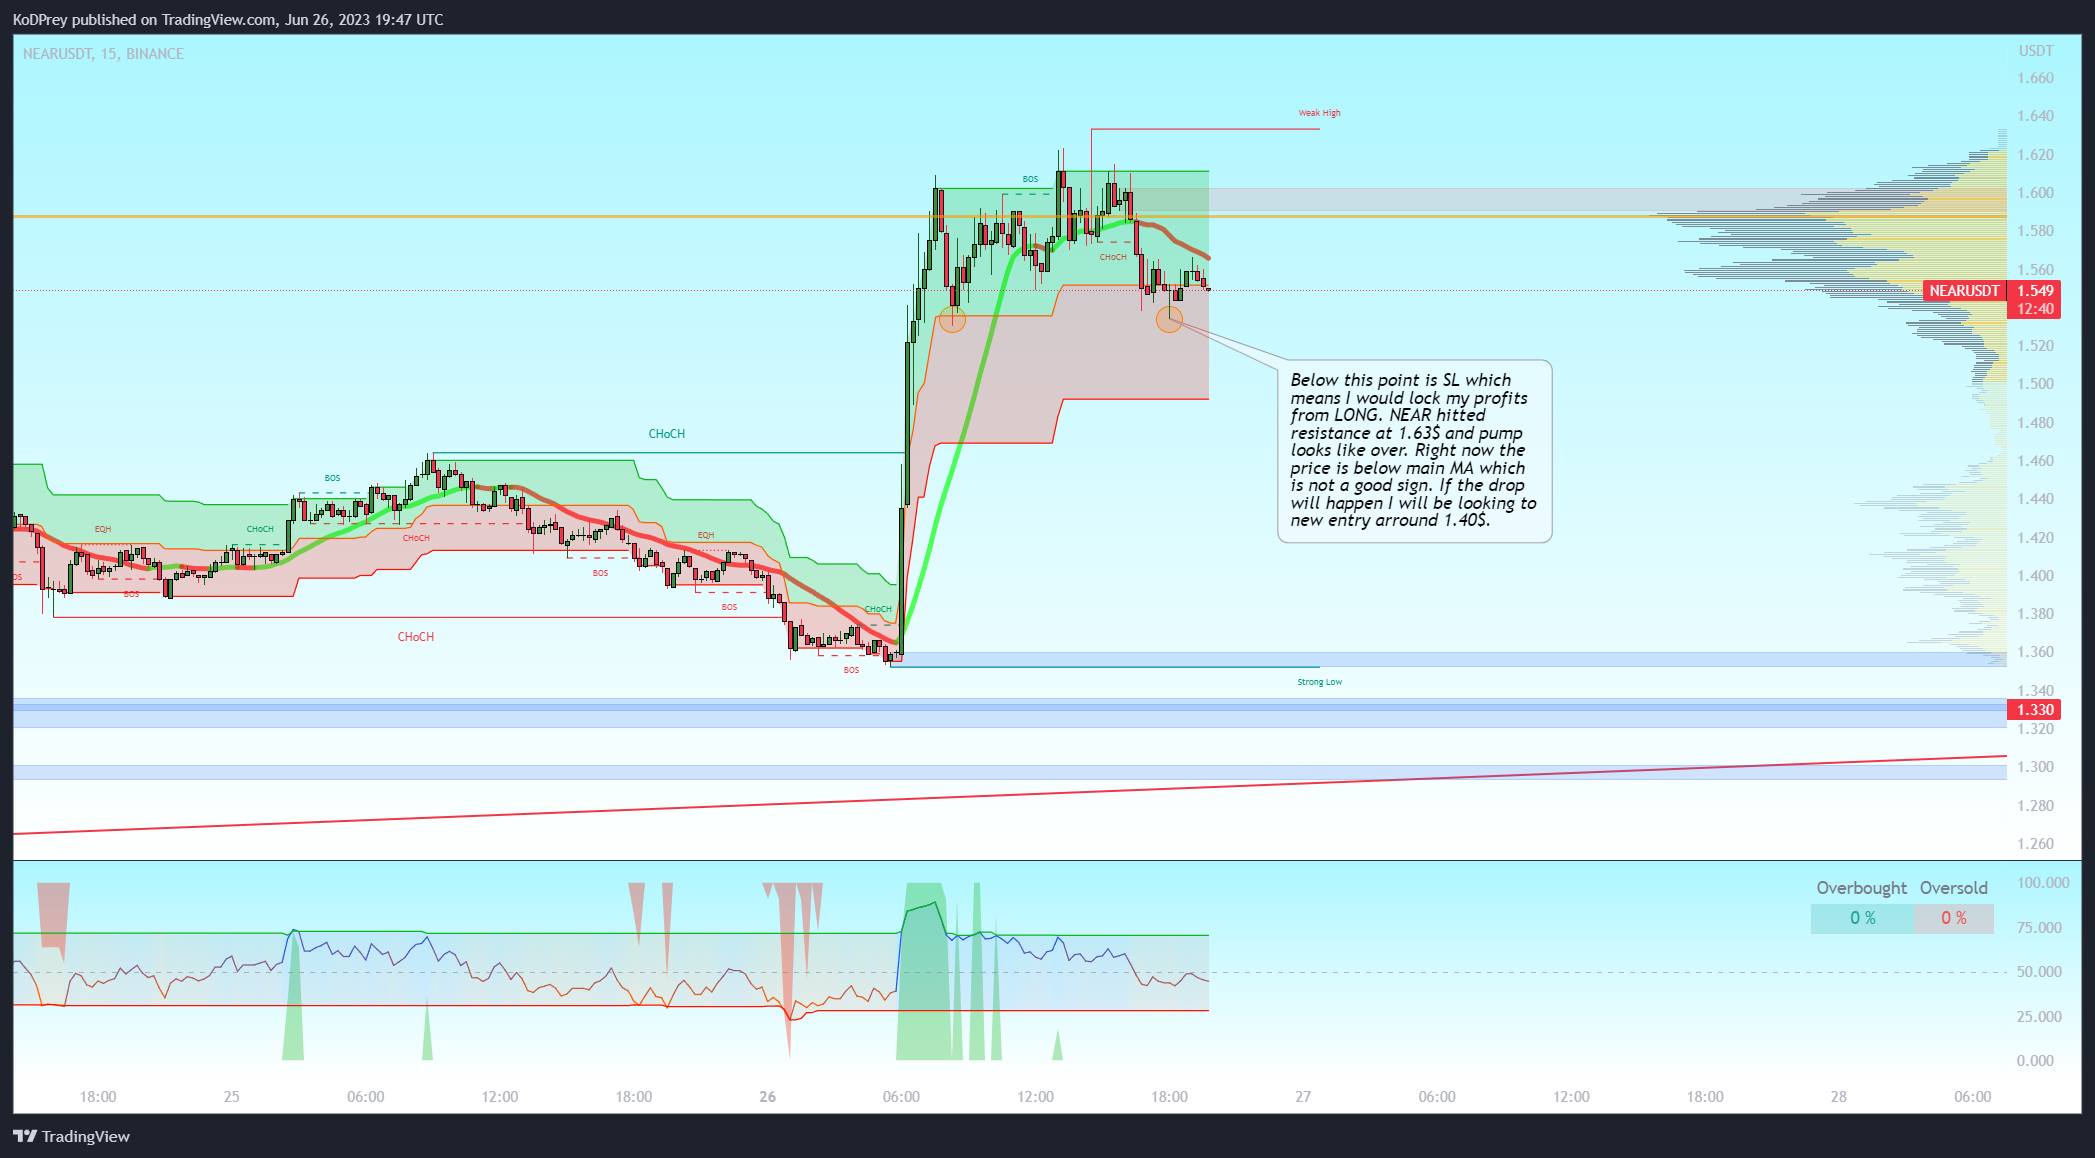Click the 1.300 price axis value
The image size is (2095, 1158).
(x=2035, y=767)
